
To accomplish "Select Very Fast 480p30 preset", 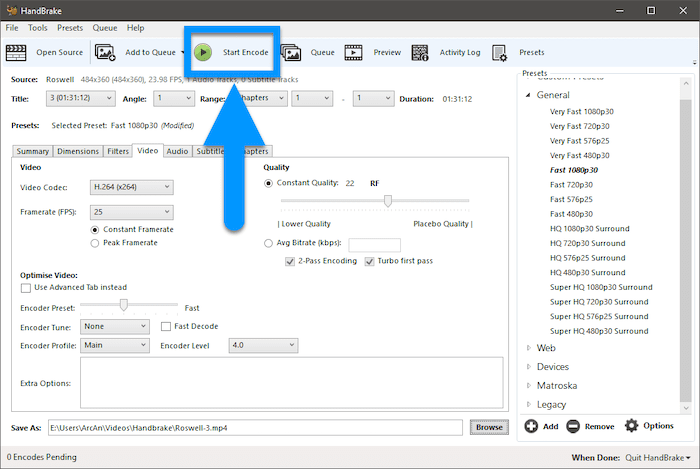I will tap(579, 155).
